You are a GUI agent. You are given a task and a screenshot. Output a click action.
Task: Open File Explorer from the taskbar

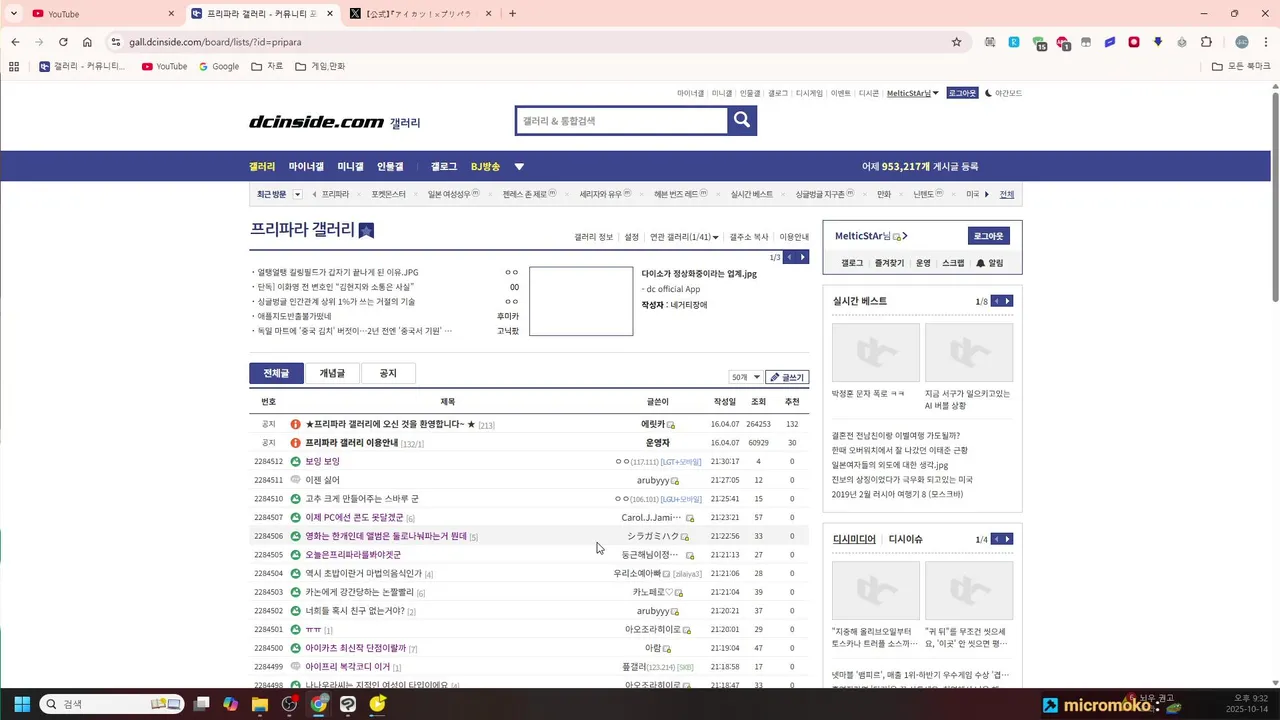pos(260,704)
